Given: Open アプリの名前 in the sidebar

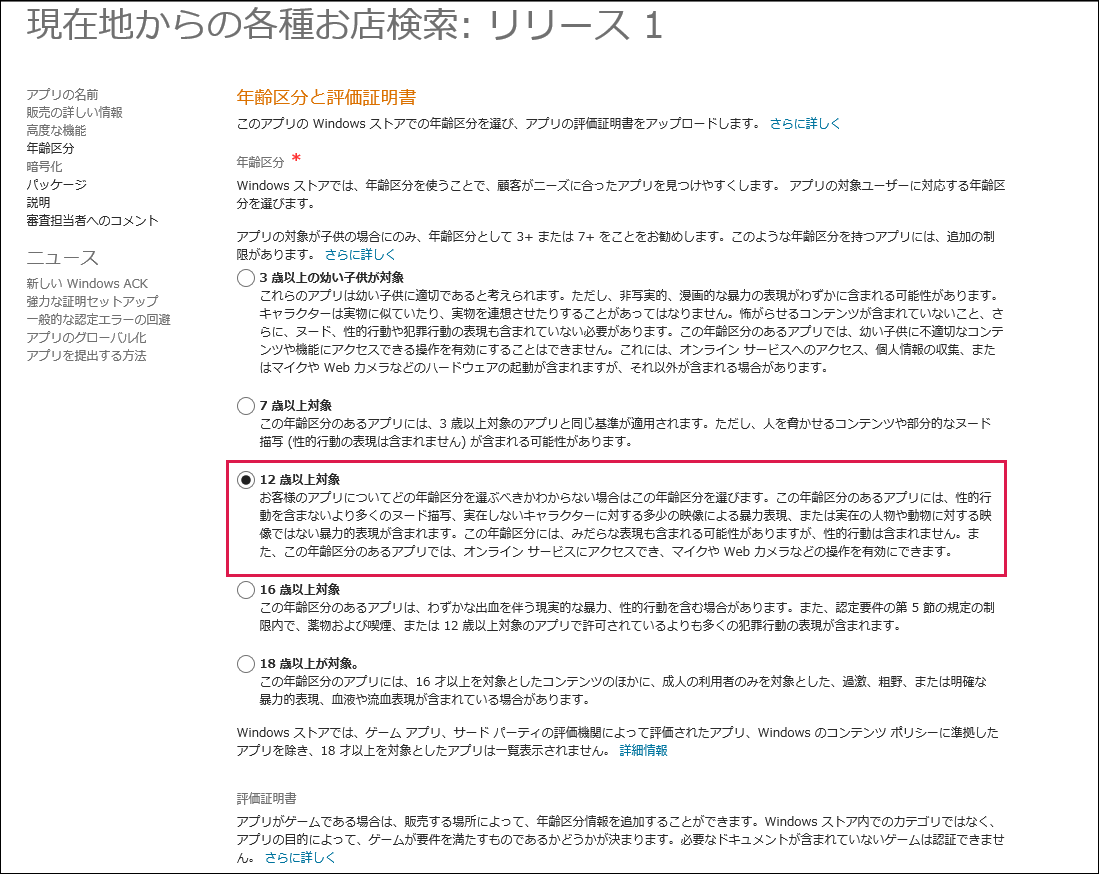Looking at the screenshot, I should coord(62,95).
